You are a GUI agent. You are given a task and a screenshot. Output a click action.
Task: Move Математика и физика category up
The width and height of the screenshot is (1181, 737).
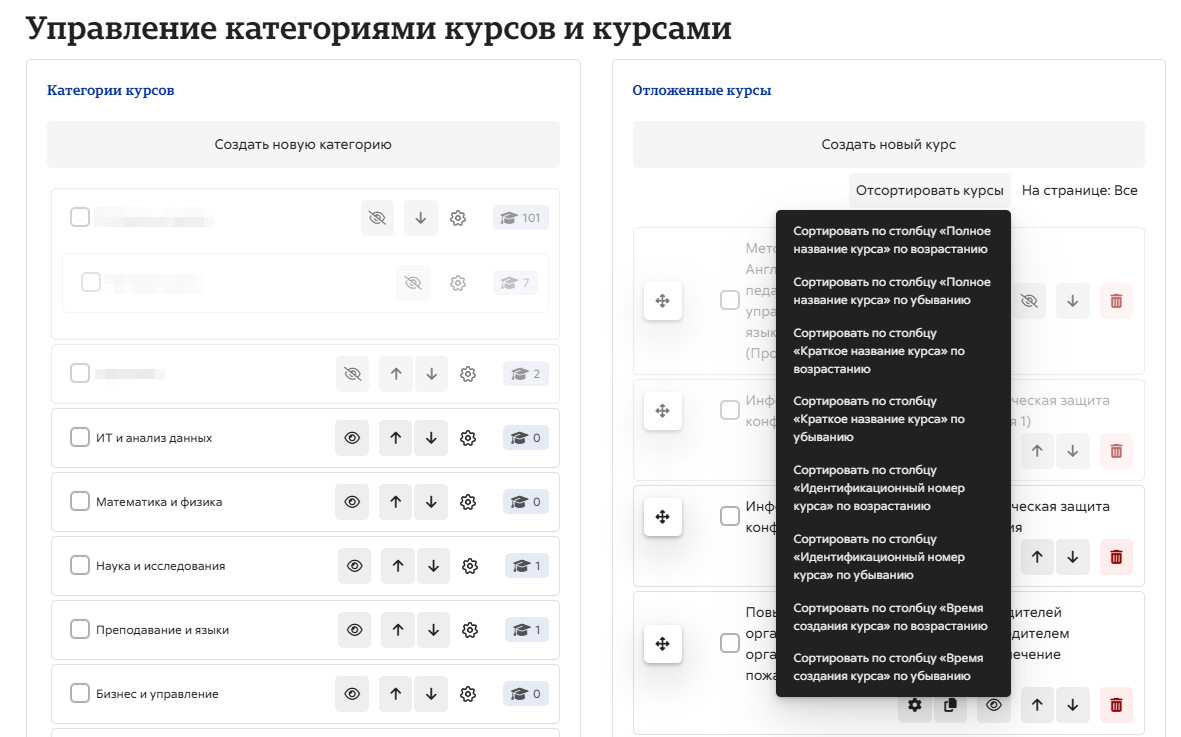[x=395, y=502]
